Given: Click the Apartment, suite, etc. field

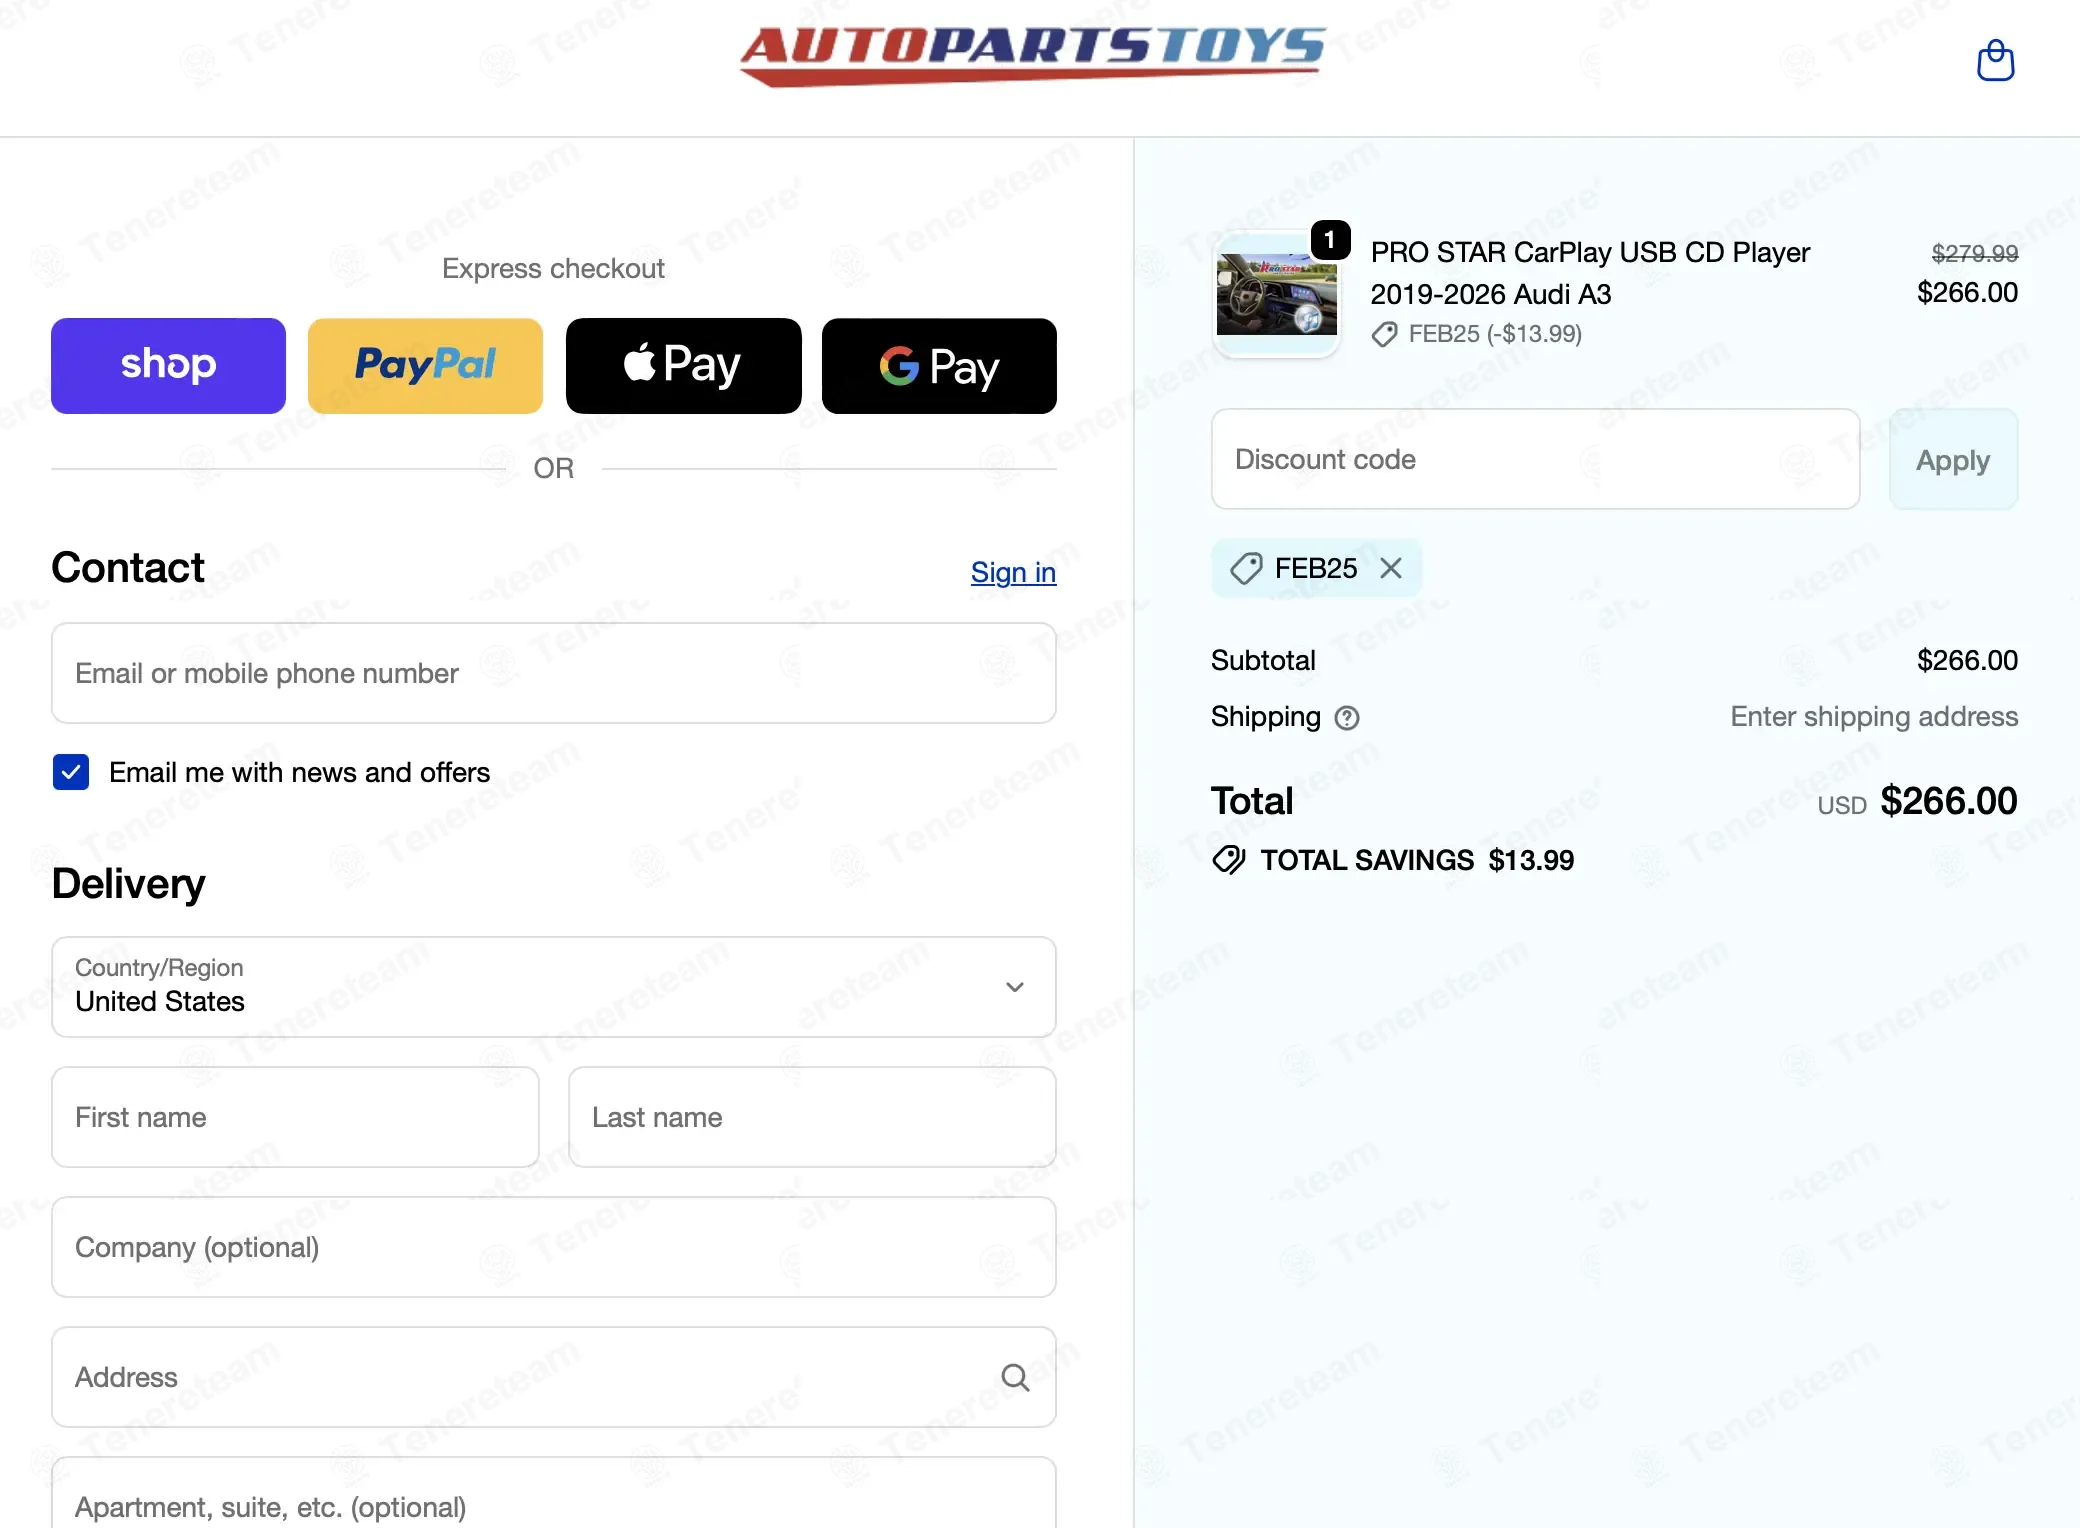Looking at the screenshot, I should [x=554, y=1495].
